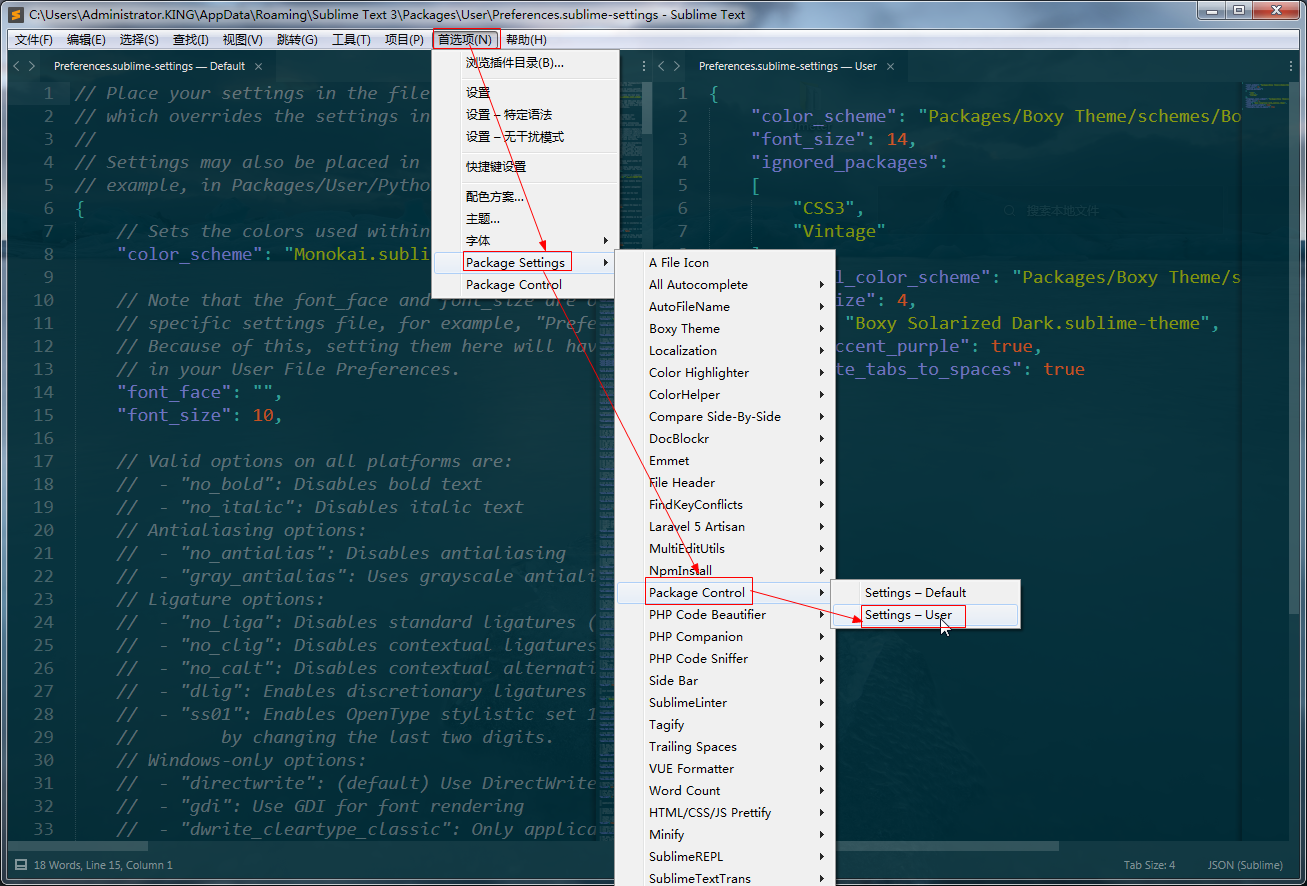
Task: Open the 工具(T) menu
Action: tap(351, 40)
